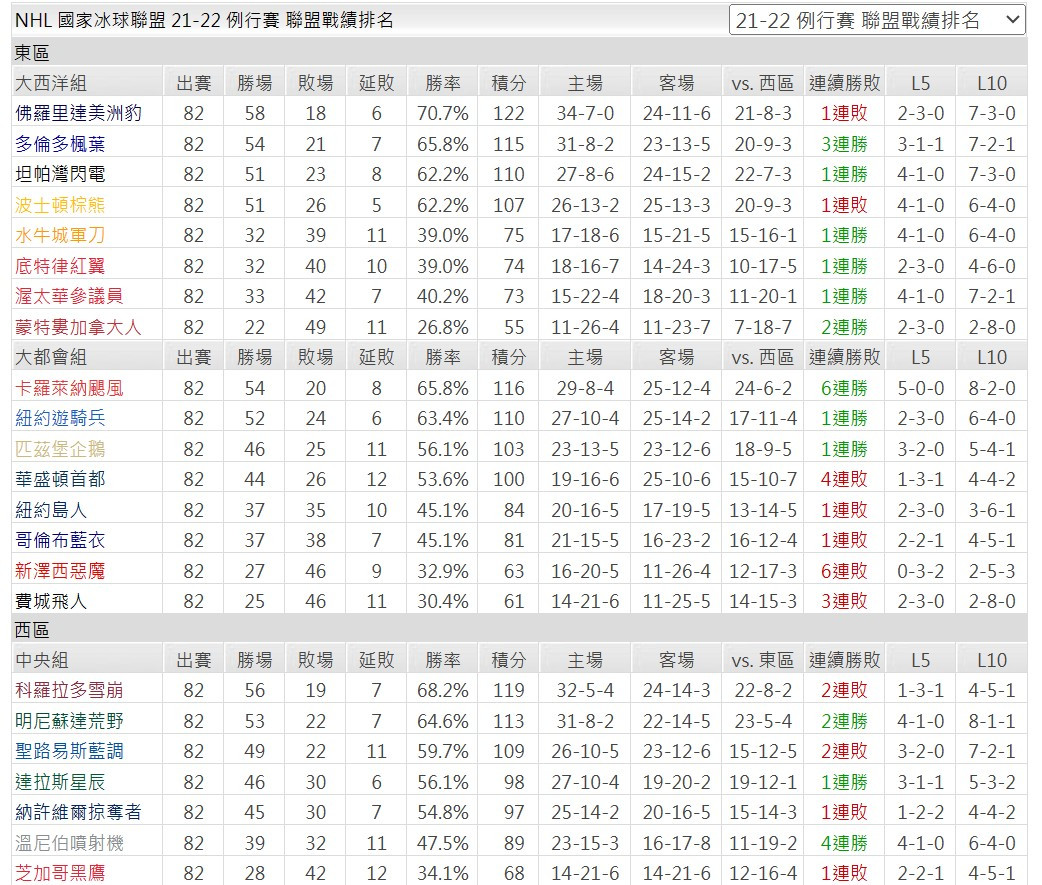Open the 費城飛人 team link
Screen dimensions: 1042x885
click(51, 601)
